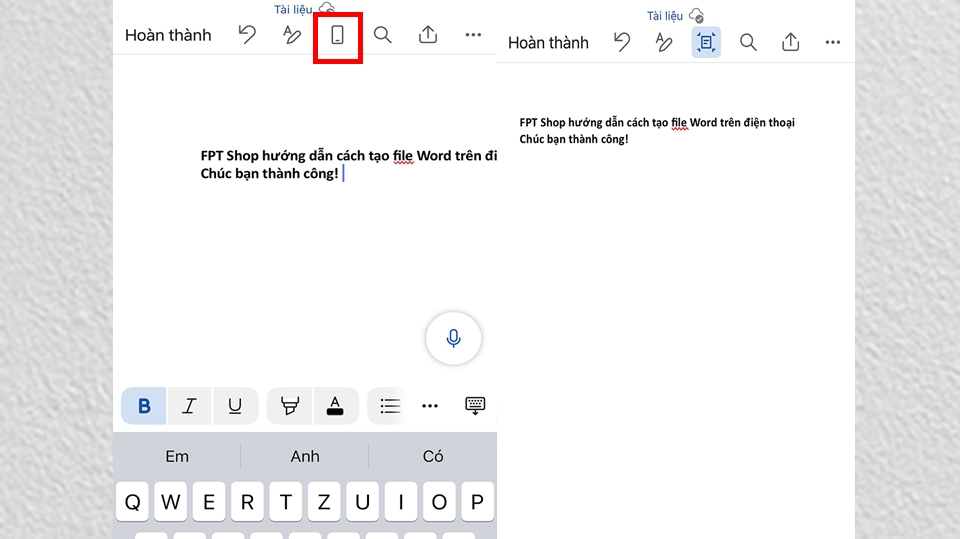
Task: Pick keyboard suggestion Anh
Action: point(305,456)
